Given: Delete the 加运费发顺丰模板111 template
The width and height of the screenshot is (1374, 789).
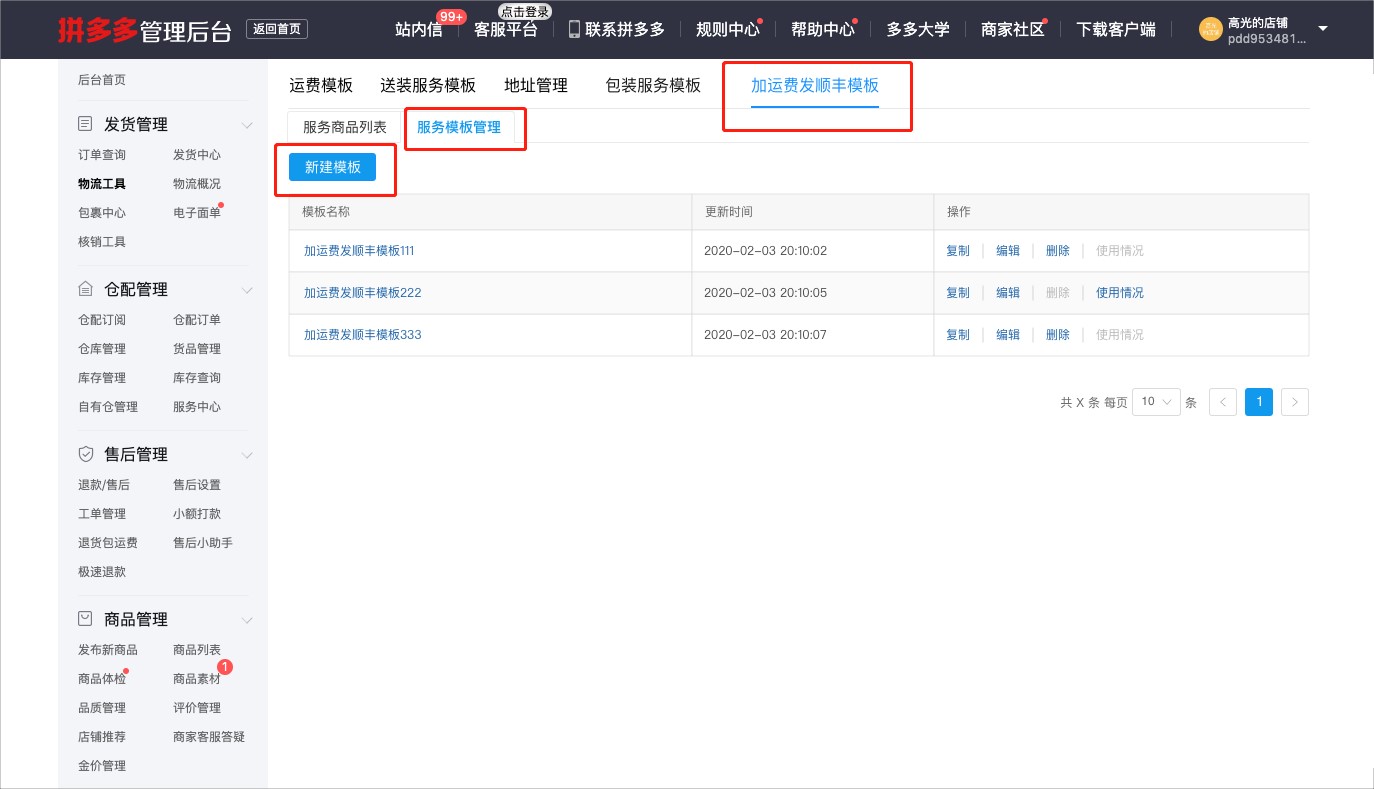Looking at the screenshot, I should tap(1058, 251).
